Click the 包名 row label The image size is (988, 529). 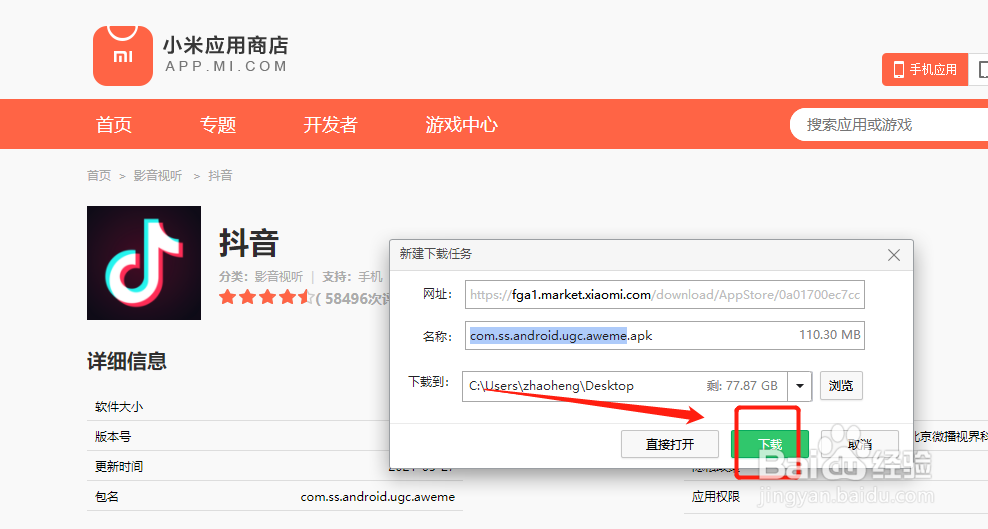pyautogui.click(x=106, y=497)
